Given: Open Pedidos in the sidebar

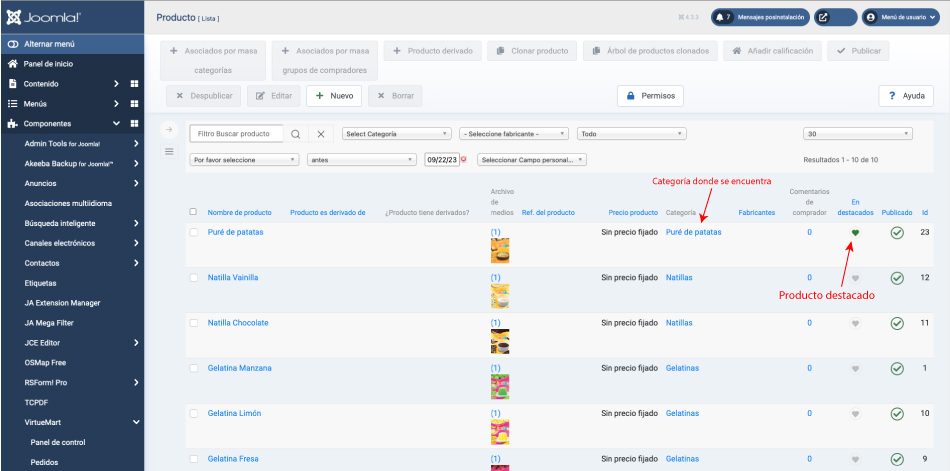Looking at the screenshot, I should click(x=44, y=463).
